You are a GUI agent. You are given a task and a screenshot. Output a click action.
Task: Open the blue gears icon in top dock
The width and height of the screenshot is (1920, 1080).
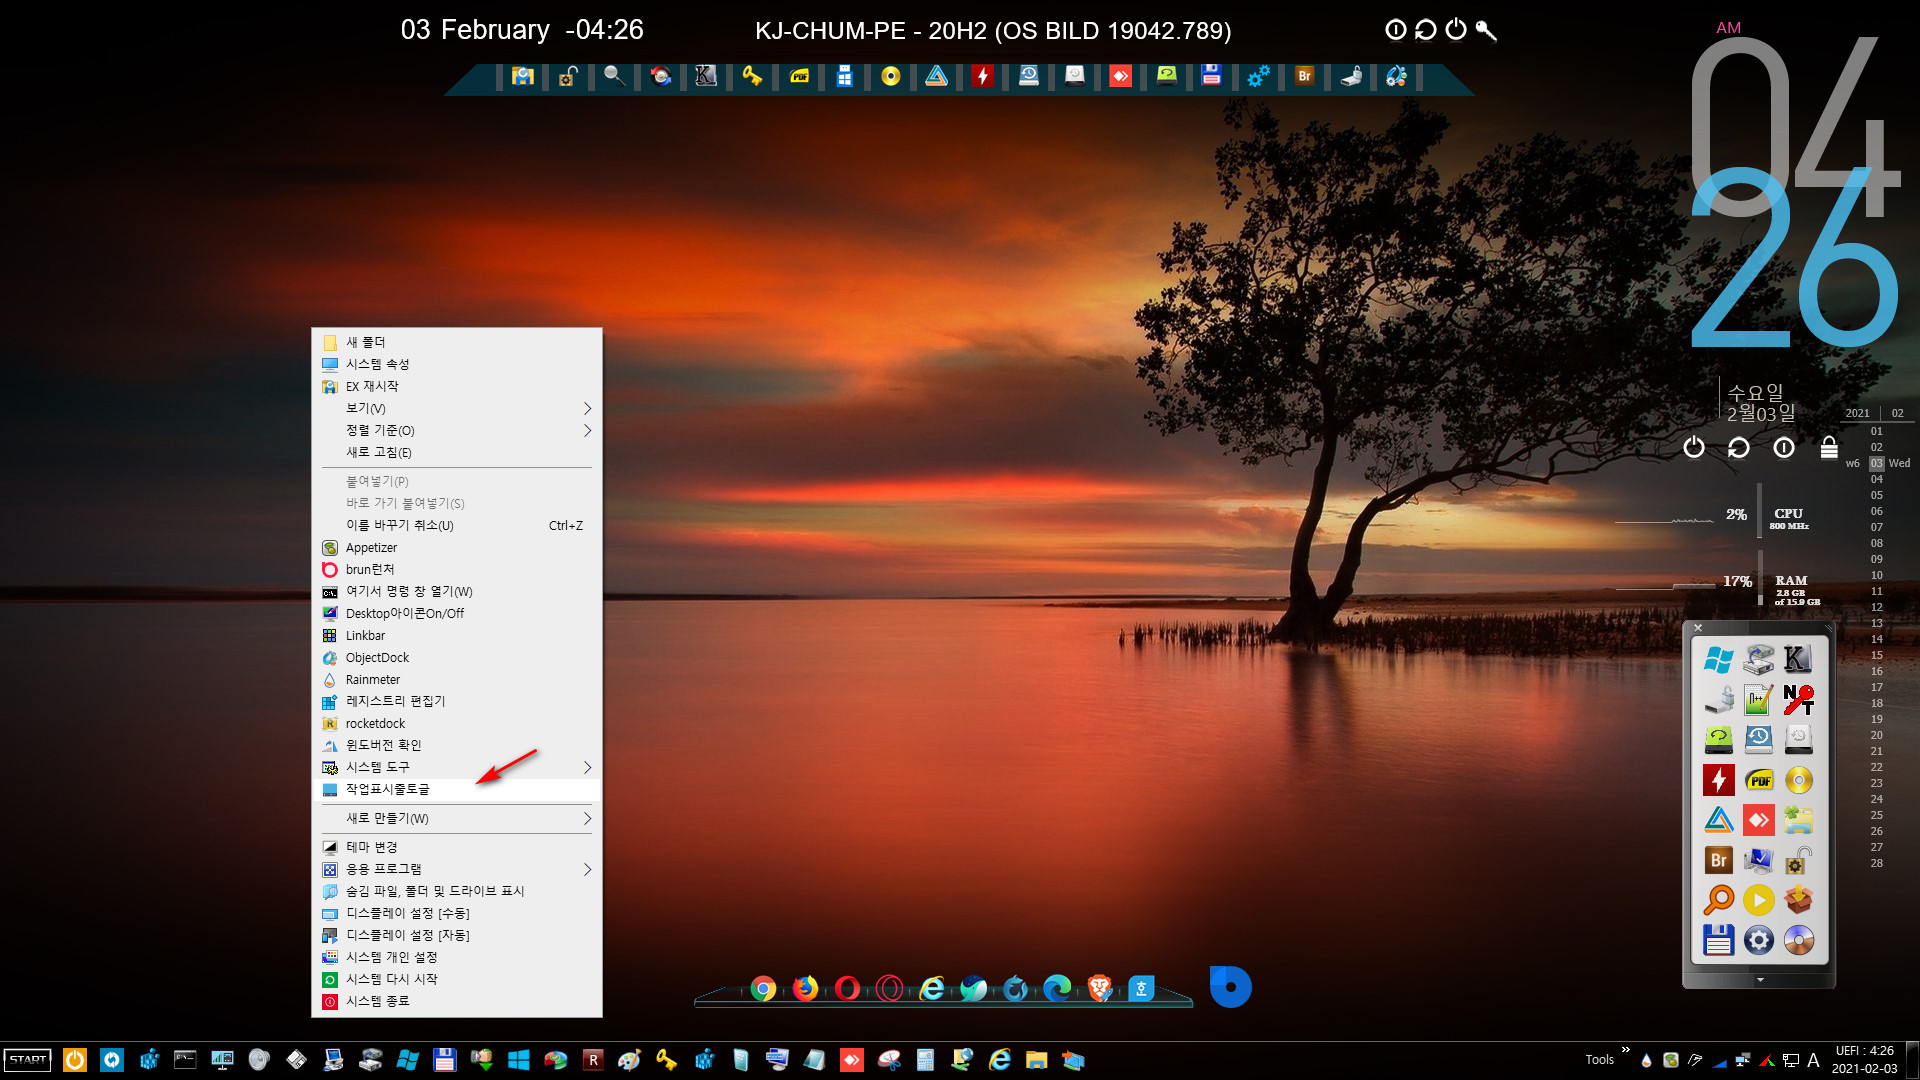(x=1258, y=76)
